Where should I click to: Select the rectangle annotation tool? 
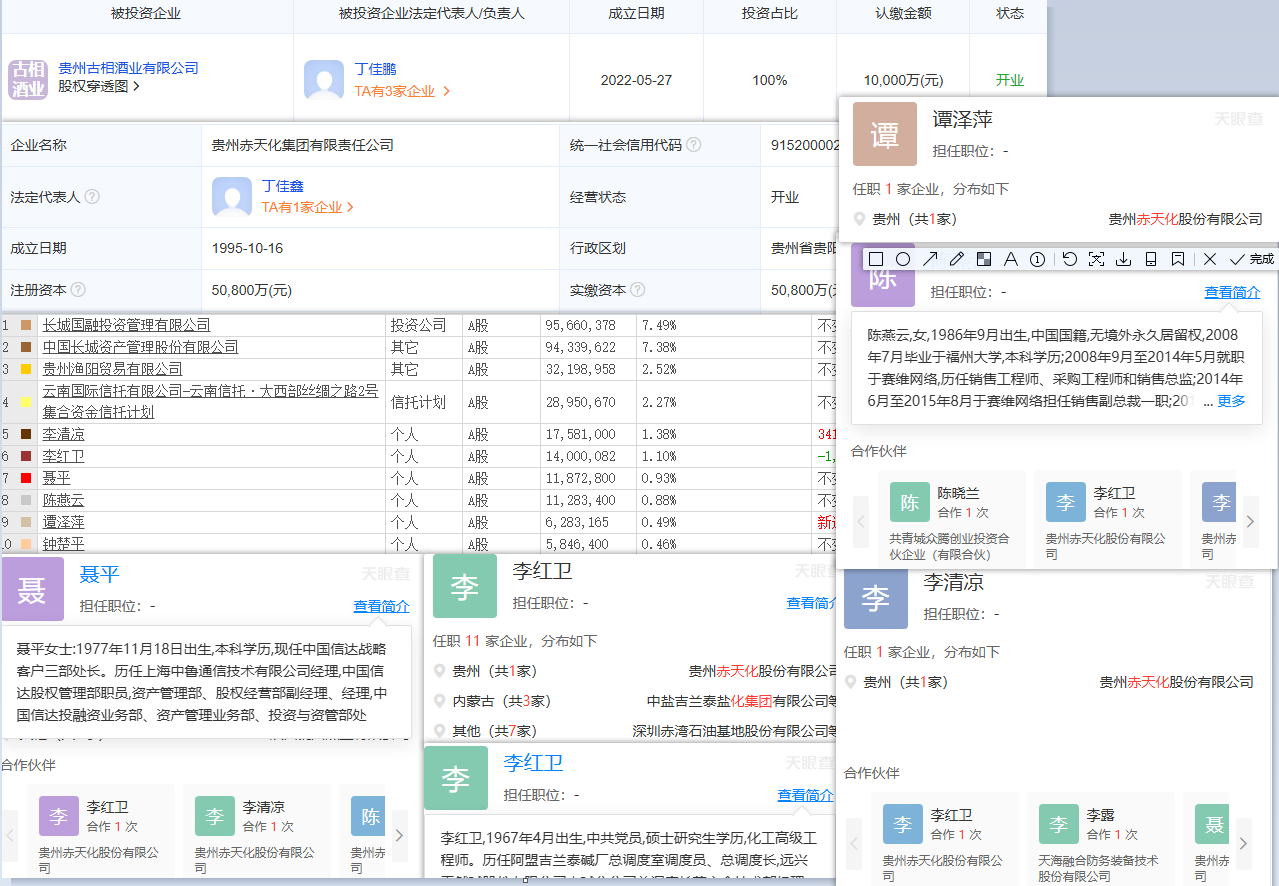pos(876,259)
